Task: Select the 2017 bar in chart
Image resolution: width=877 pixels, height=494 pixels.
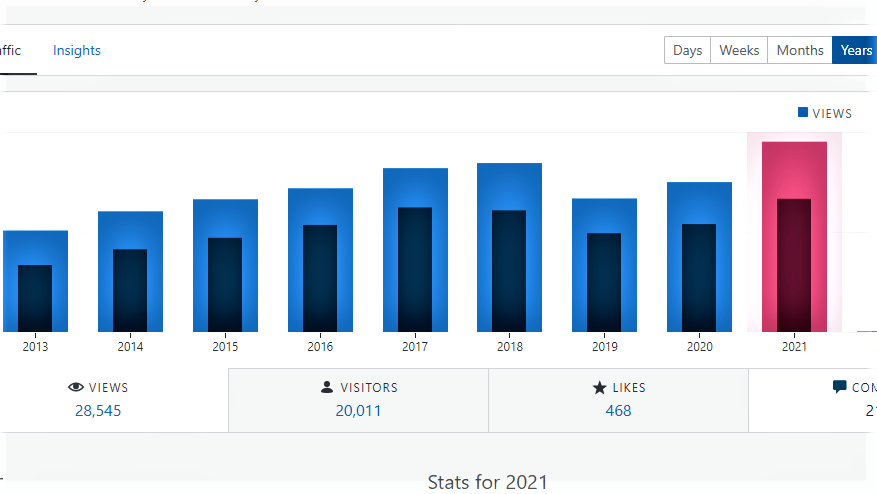Action: pos(415,250)
